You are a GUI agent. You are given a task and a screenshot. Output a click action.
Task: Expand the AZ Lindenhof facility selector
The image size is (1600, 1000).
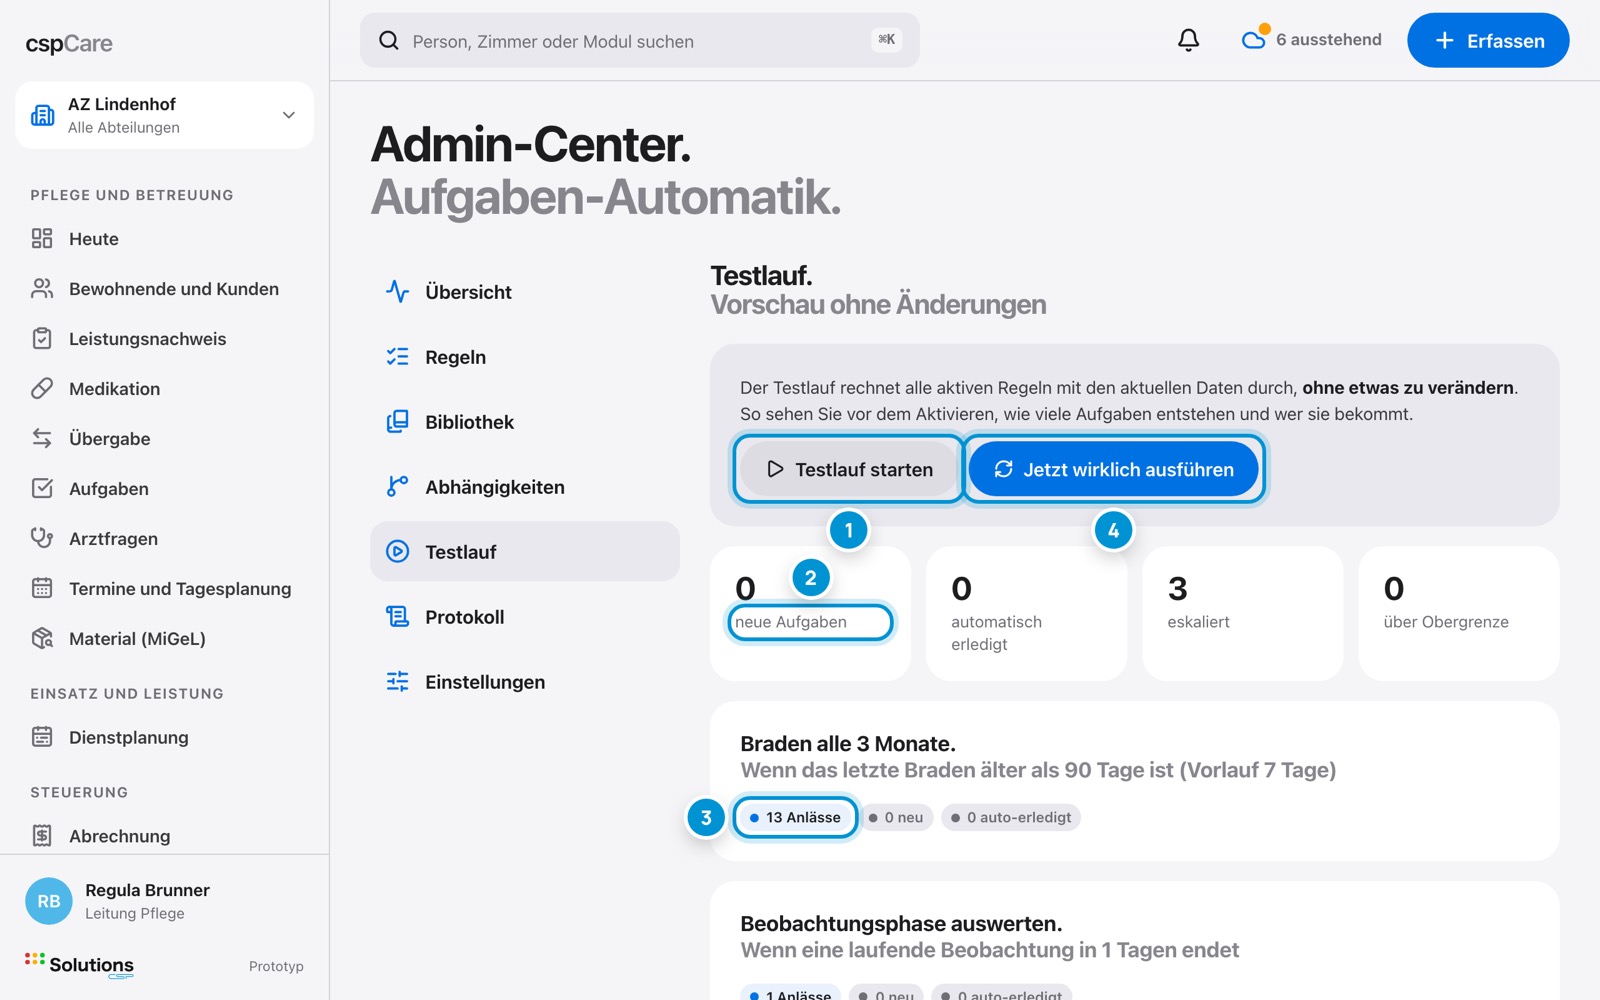(x=164, y=115)
